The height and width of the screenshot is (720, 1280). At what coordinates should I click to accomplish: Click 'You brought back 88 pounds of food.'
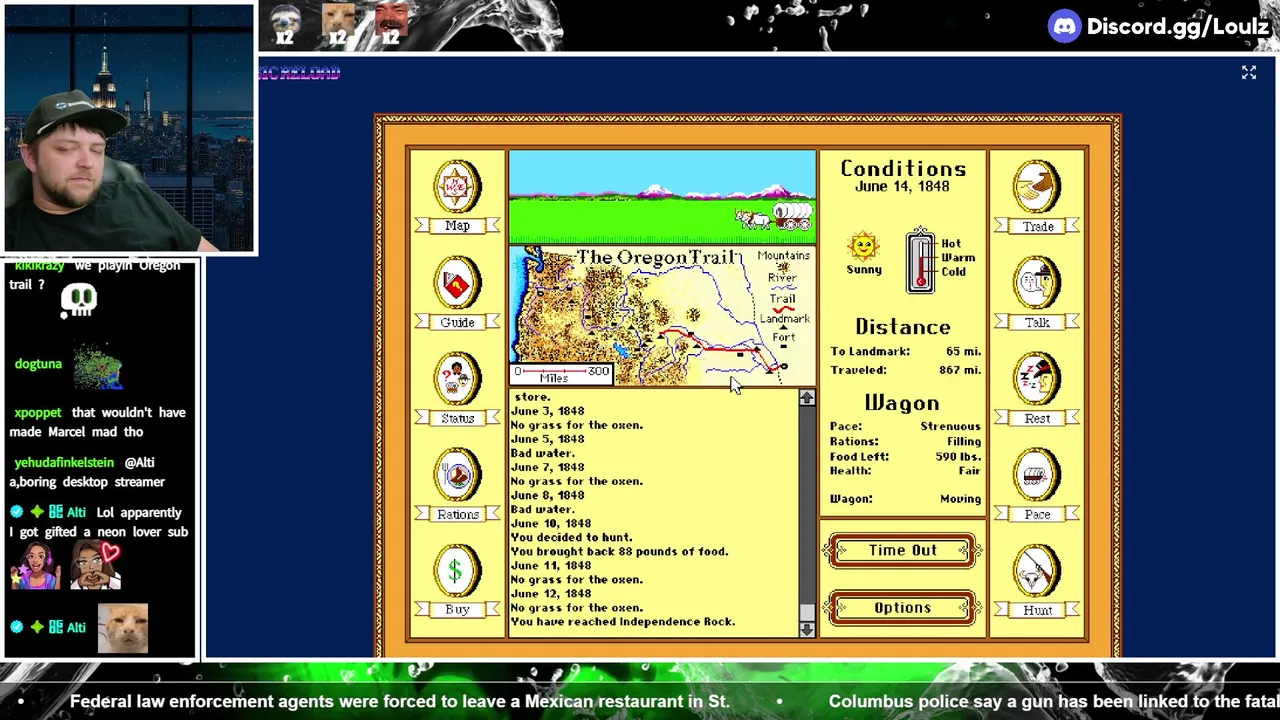(x=620, y=552)
